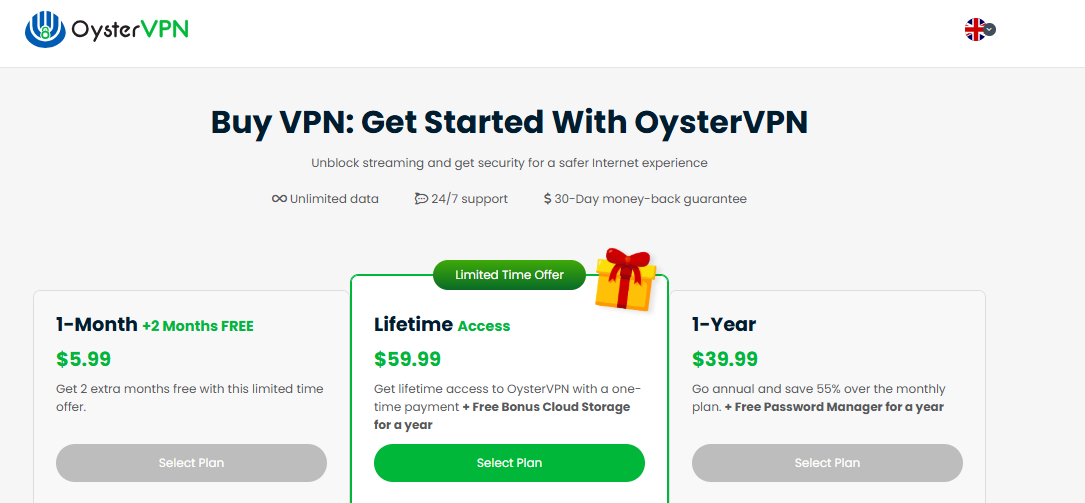Choose the Lifetime plan's green Select Plan button

[x=509, y=463]
